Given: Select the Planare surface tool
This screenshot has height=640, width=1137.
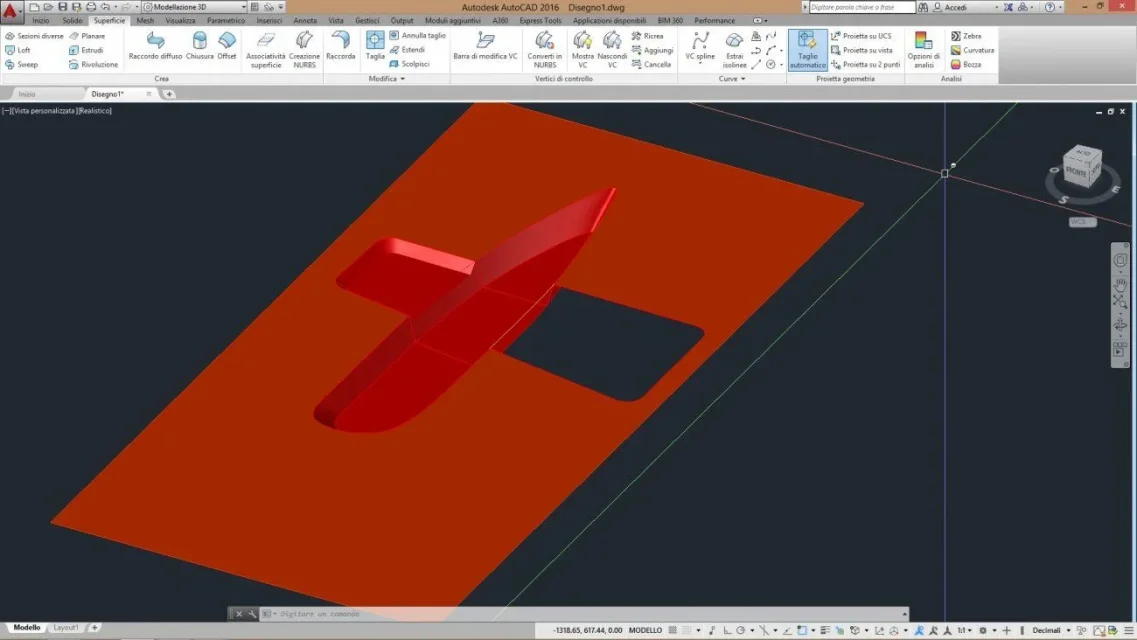Looking at the screenshot, I should tap(87, 36).
